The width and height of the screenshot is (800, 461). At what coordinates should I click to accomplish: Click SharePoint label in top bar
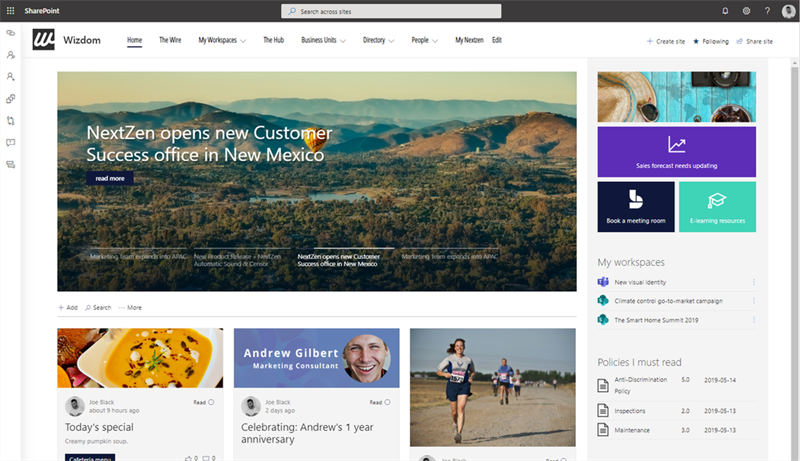click(x=42, y=11)
